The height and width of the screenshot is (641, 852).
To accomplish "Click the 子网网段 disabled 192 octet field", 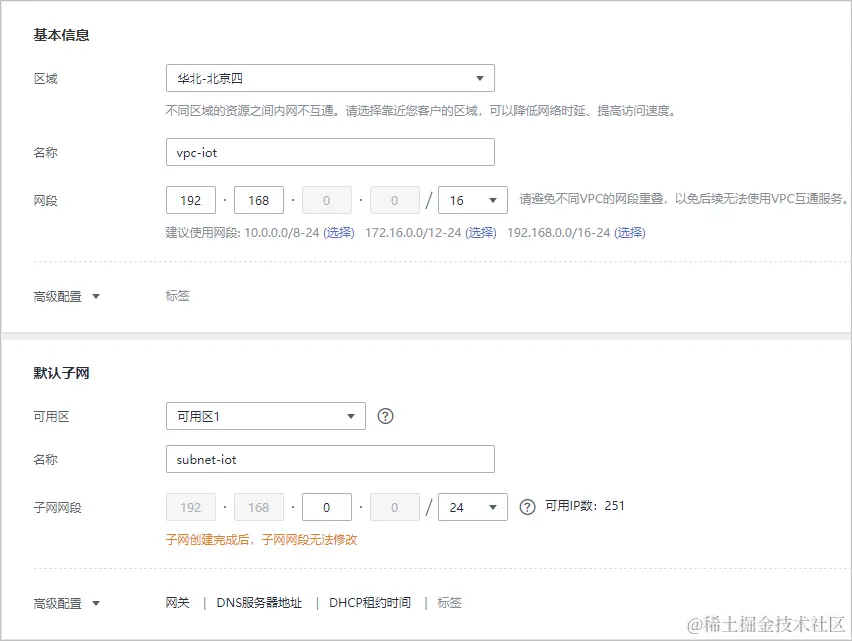I will click(191, 507).
